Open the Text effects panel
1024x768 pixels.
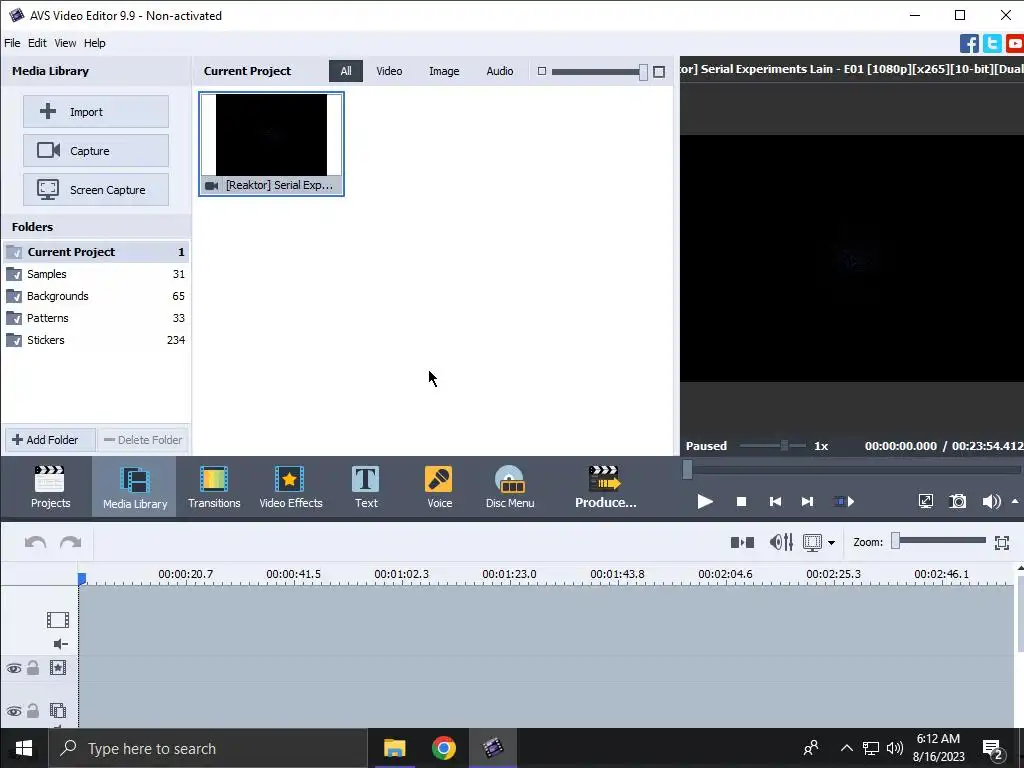click(x=366, y=487)
